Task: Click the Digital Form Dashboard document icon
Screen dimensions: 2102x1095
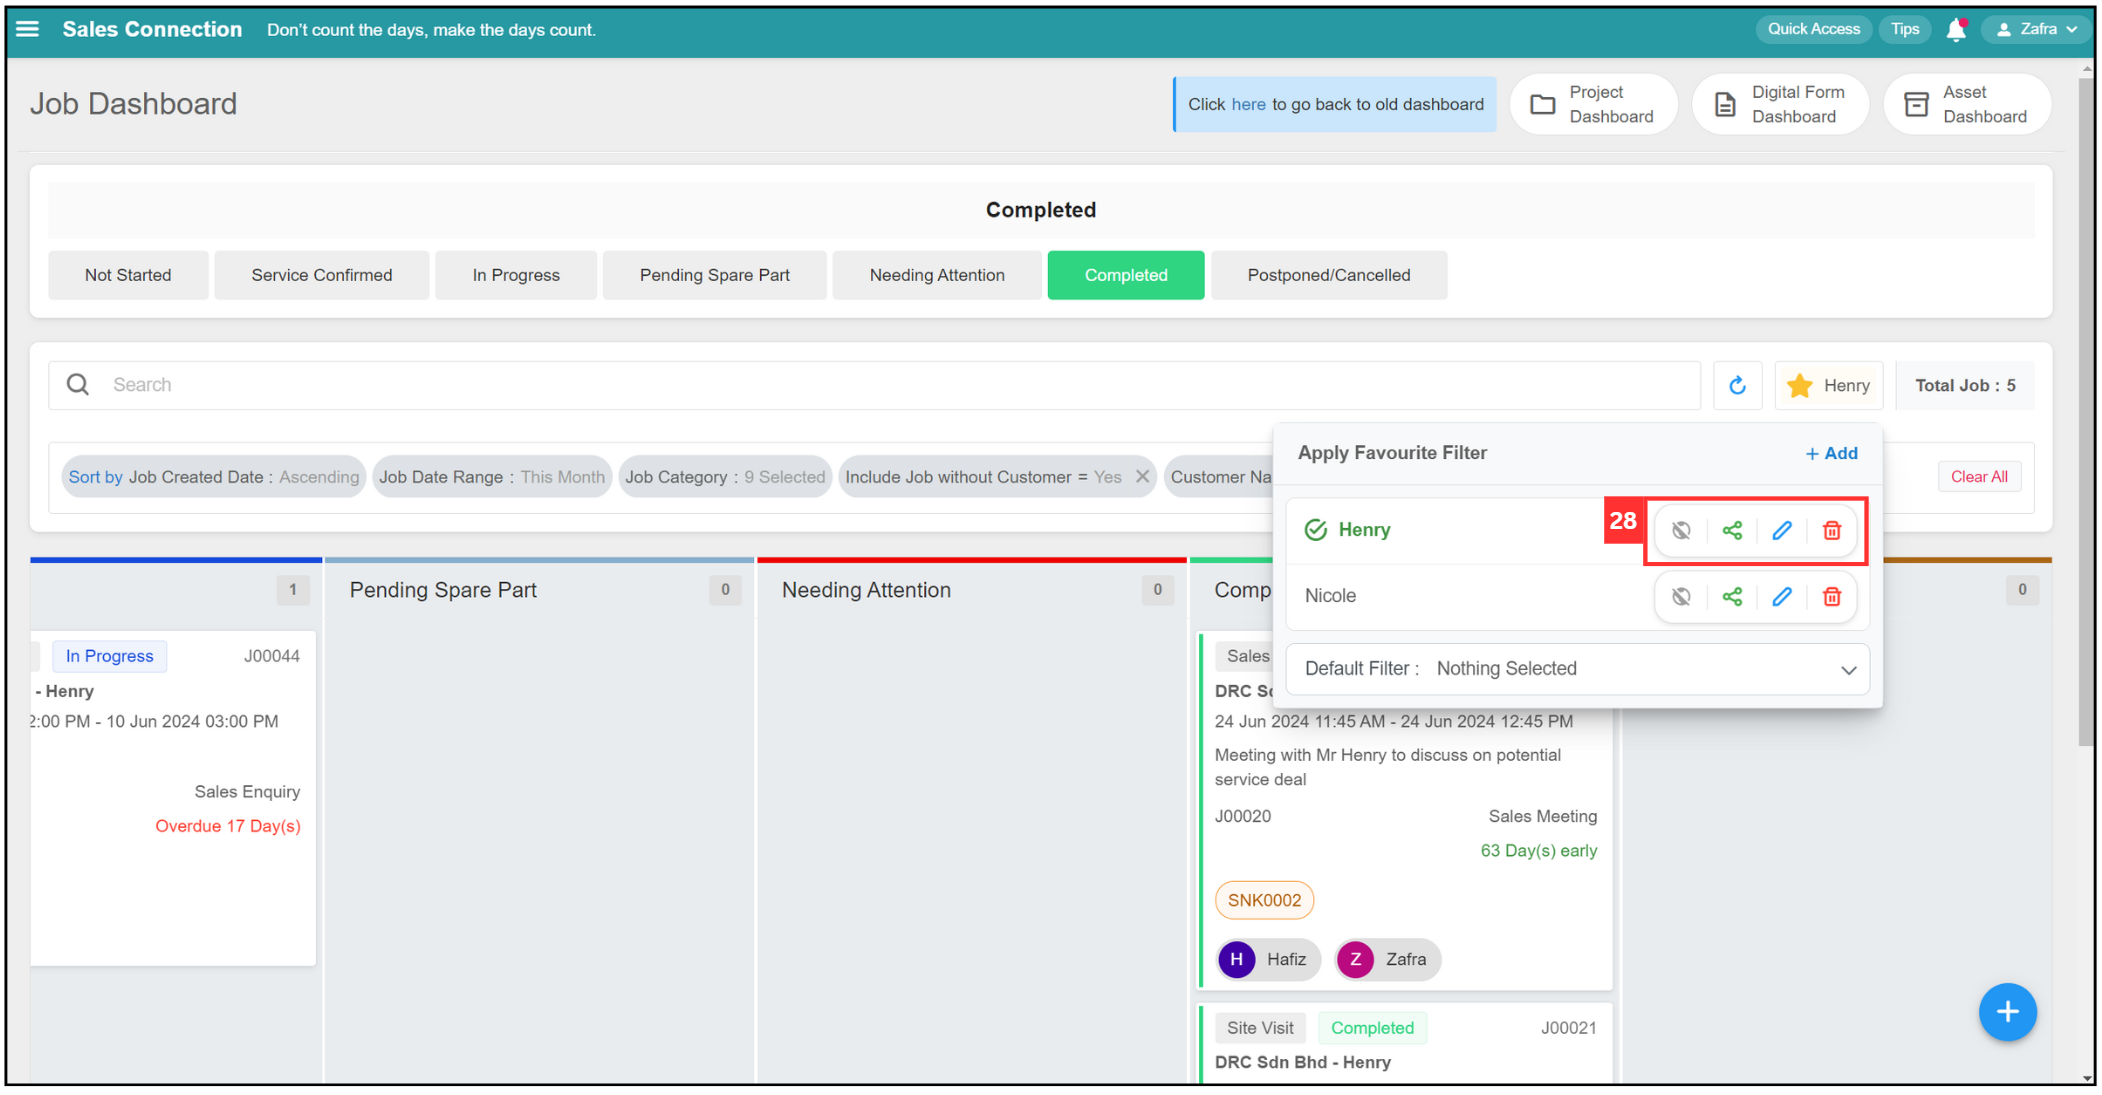Action: click(1725, 104)
